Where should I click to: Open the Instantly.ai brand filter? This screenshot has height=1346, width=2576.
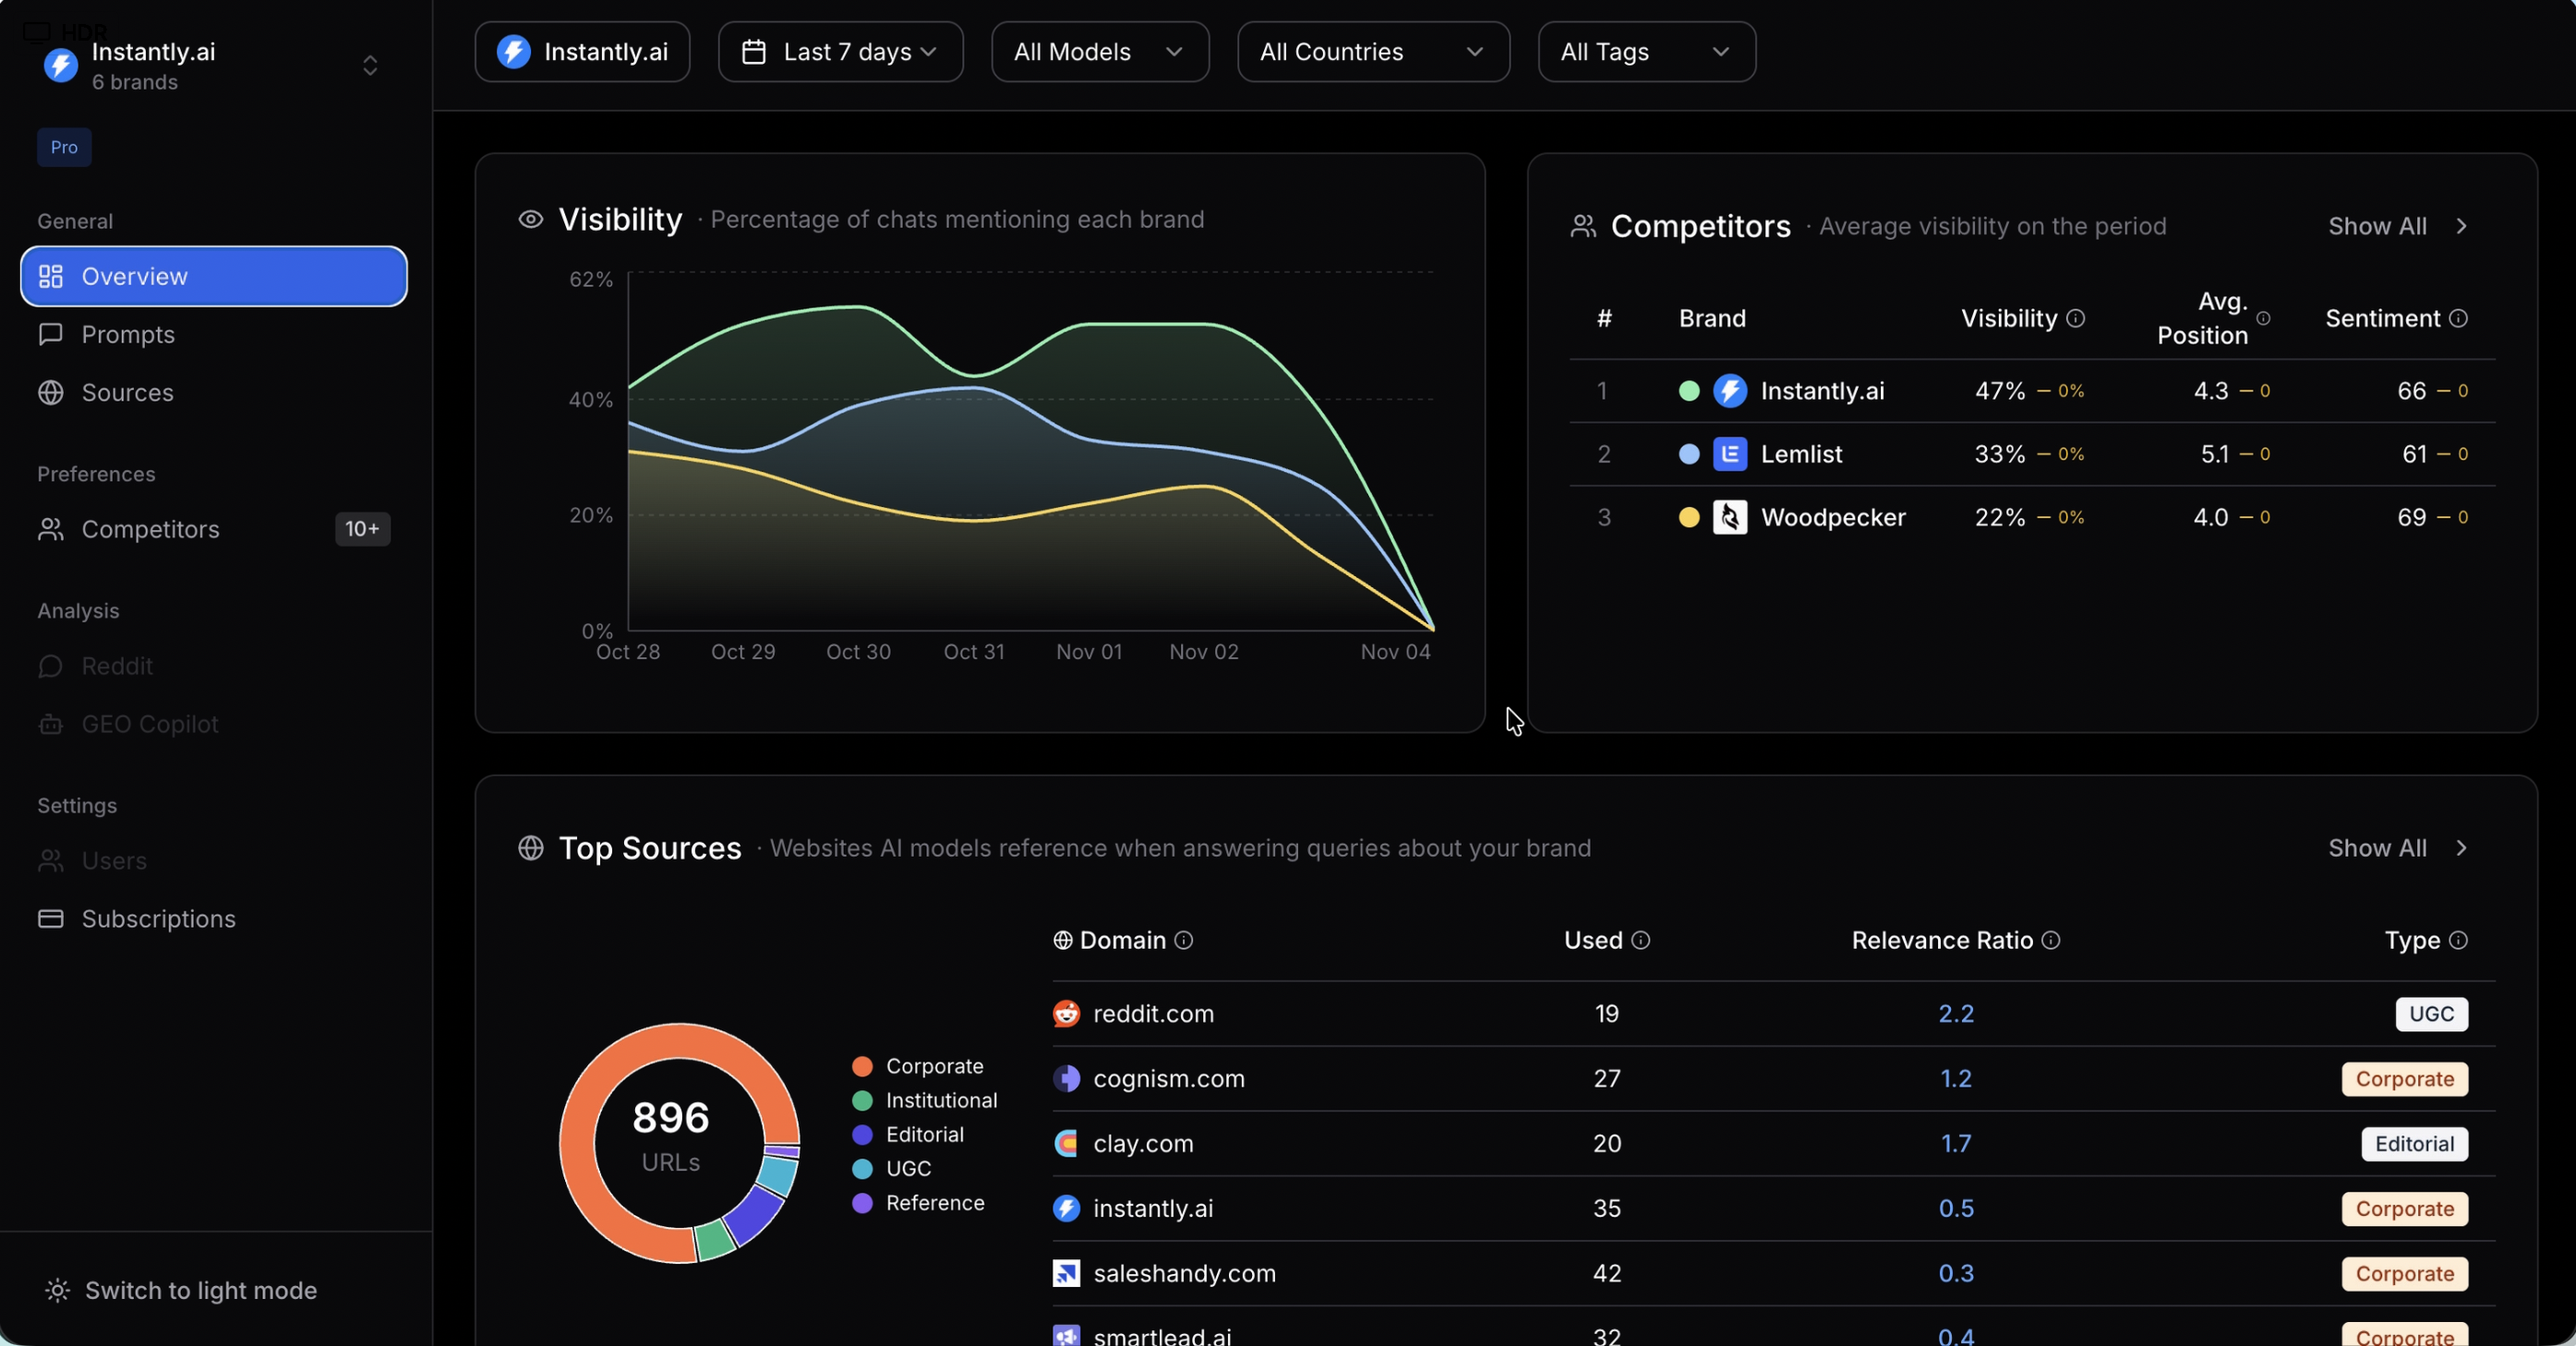coord(582,52)
